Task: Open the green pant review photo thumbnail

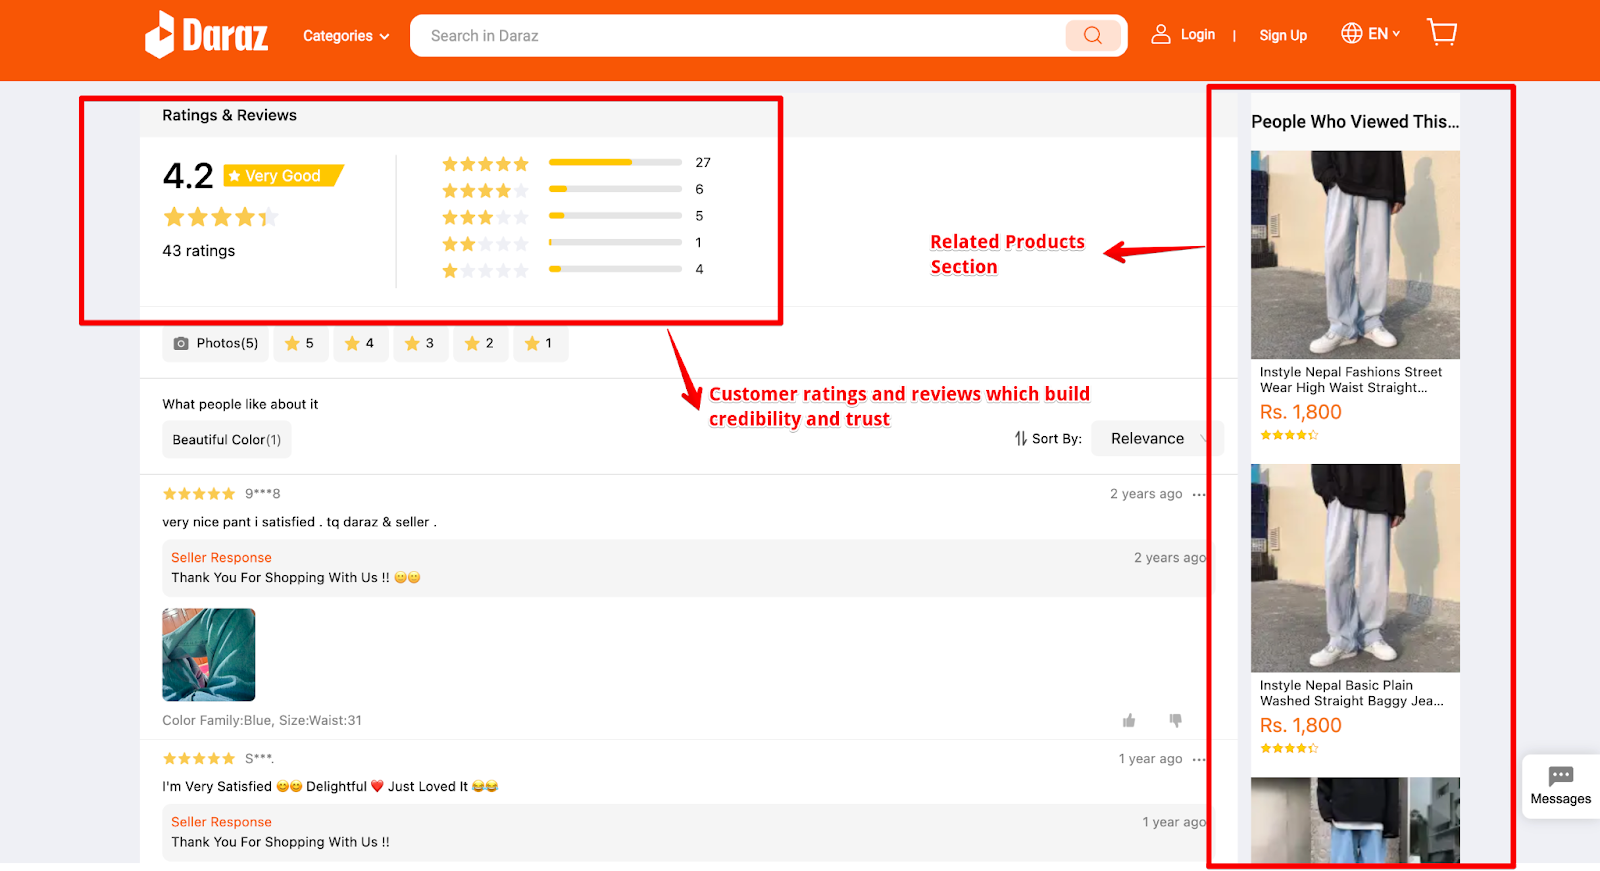Action: 209,655
